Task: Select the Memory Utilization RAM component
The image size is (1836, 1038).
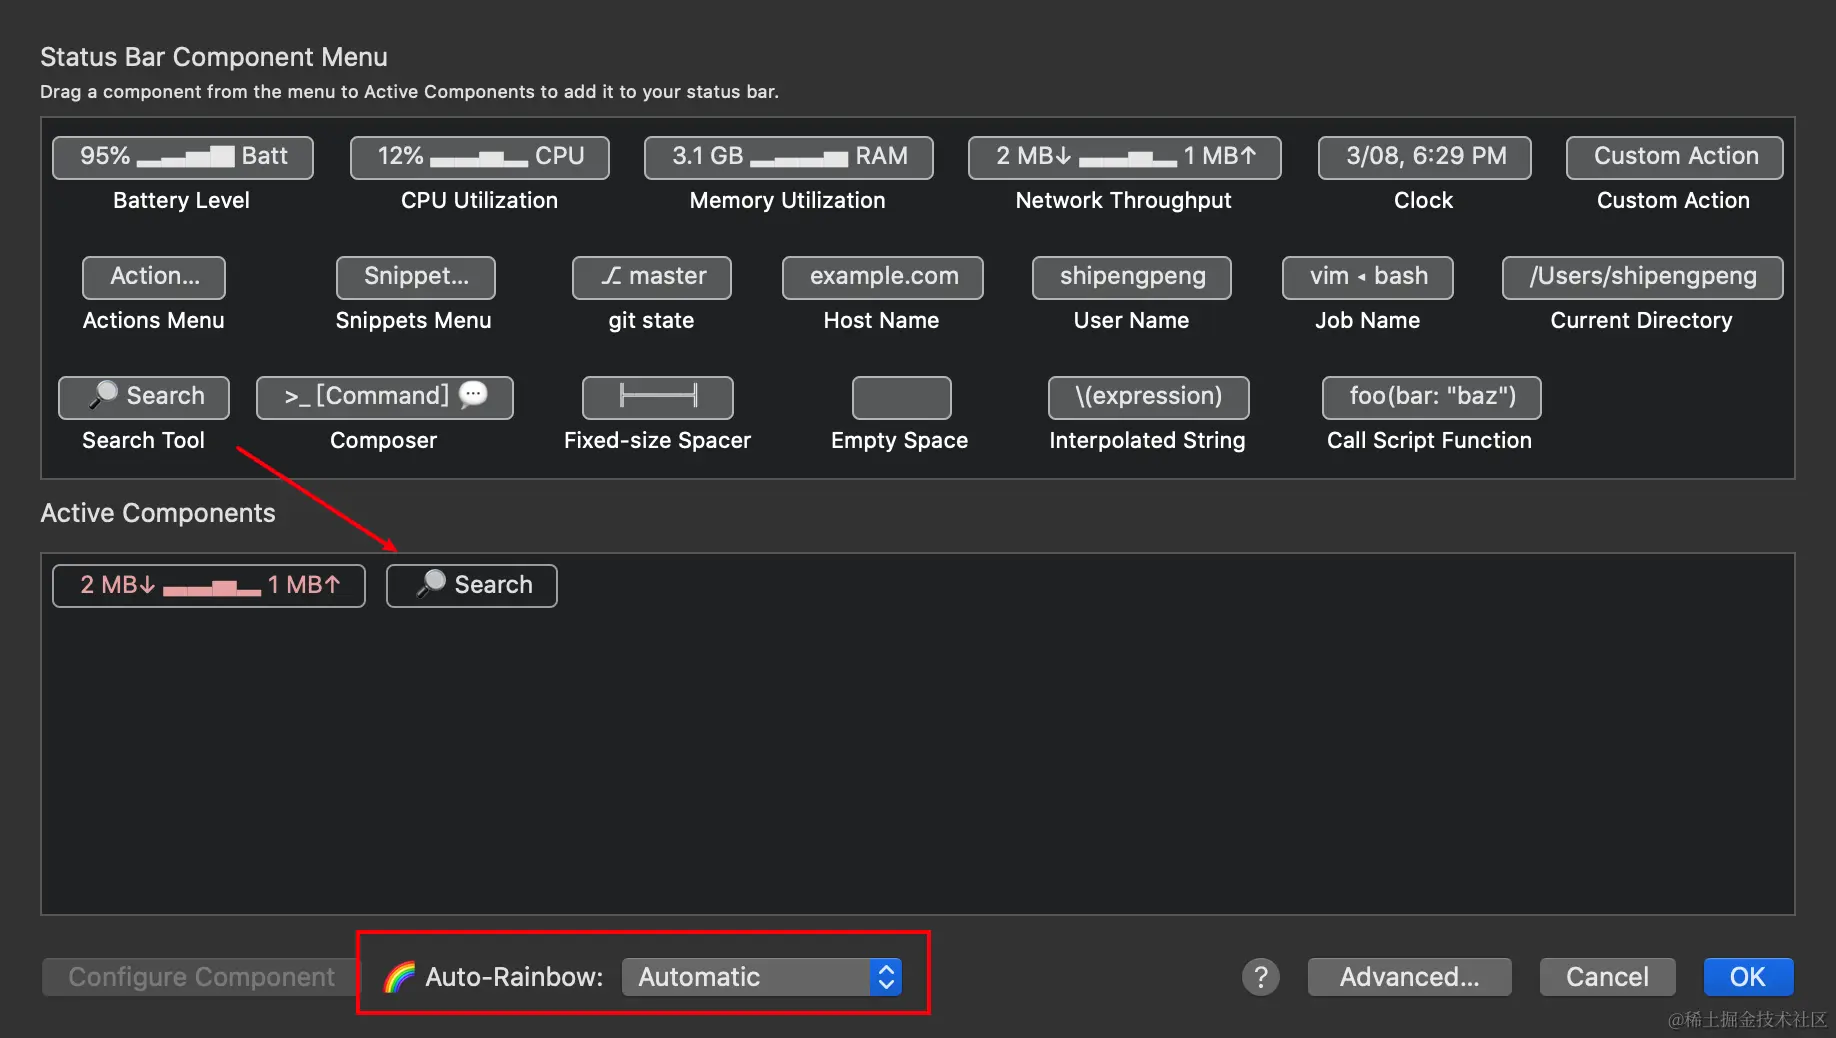Action: pyautogui.click(x=789, y=157)
